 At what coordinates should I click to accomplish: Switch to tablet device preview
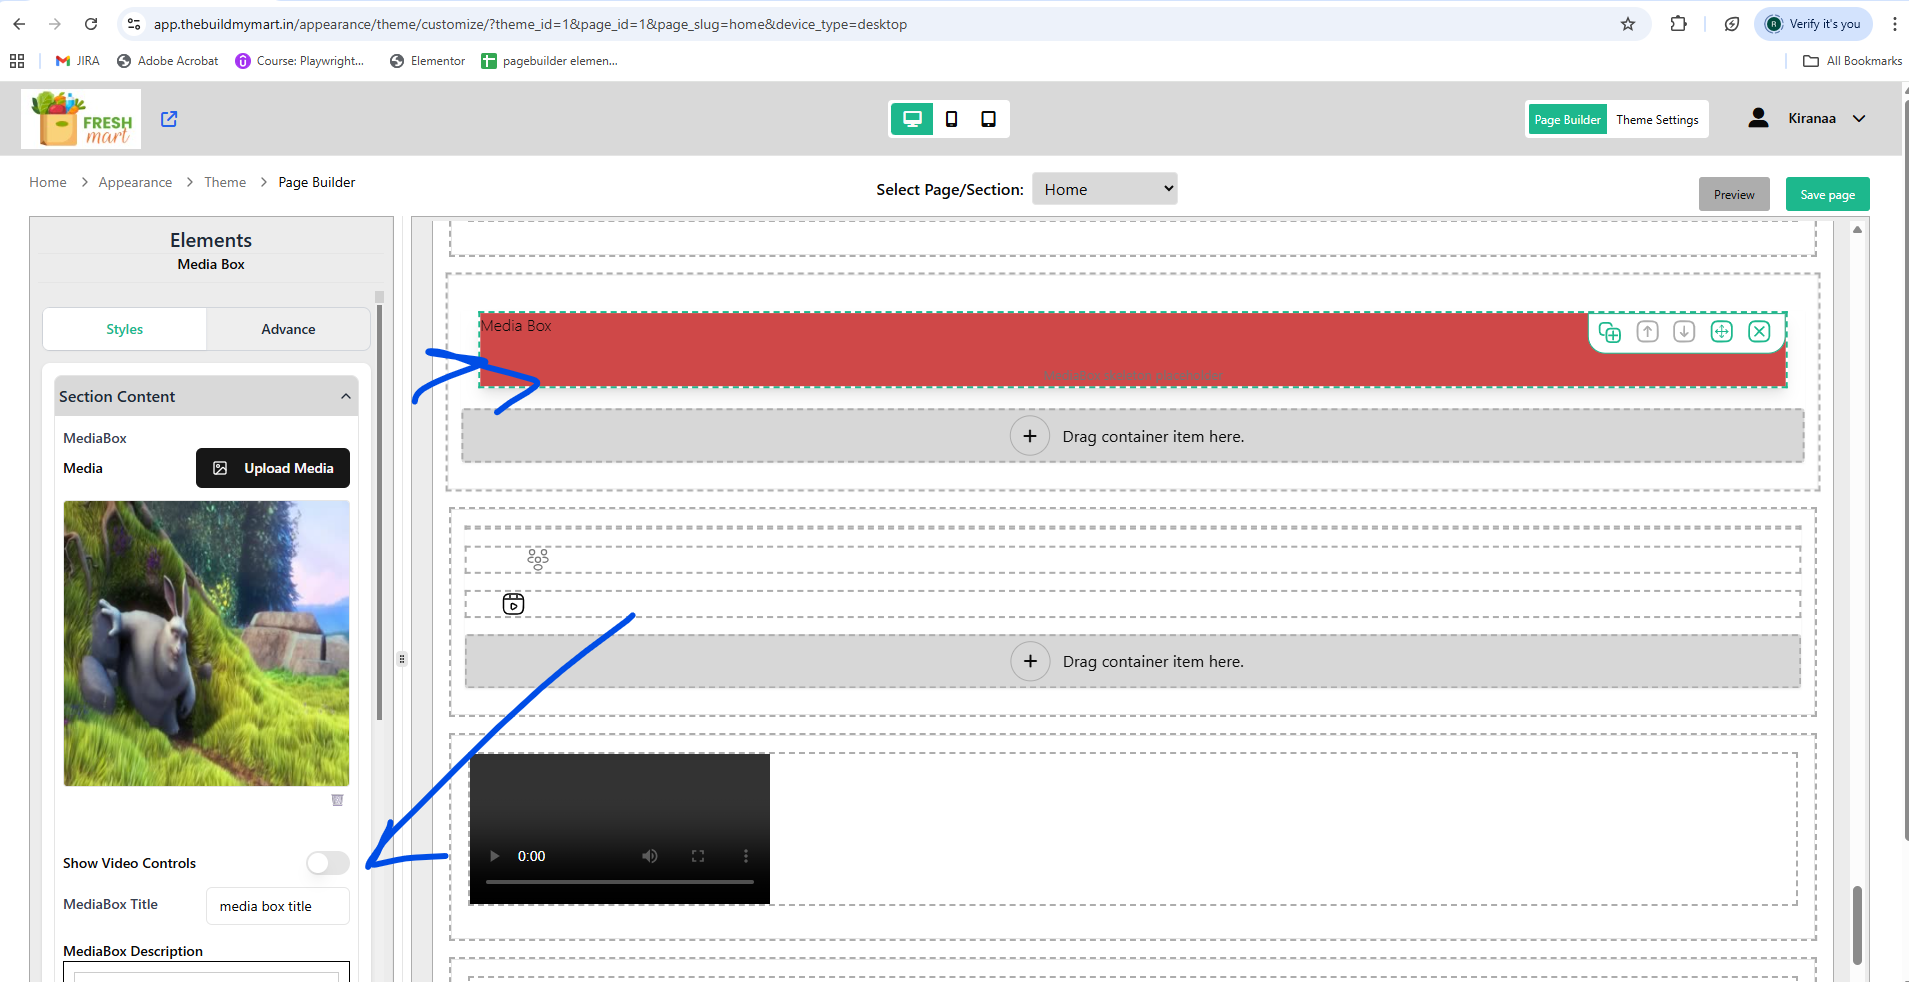pyautogui.click(x=988, y=119)
